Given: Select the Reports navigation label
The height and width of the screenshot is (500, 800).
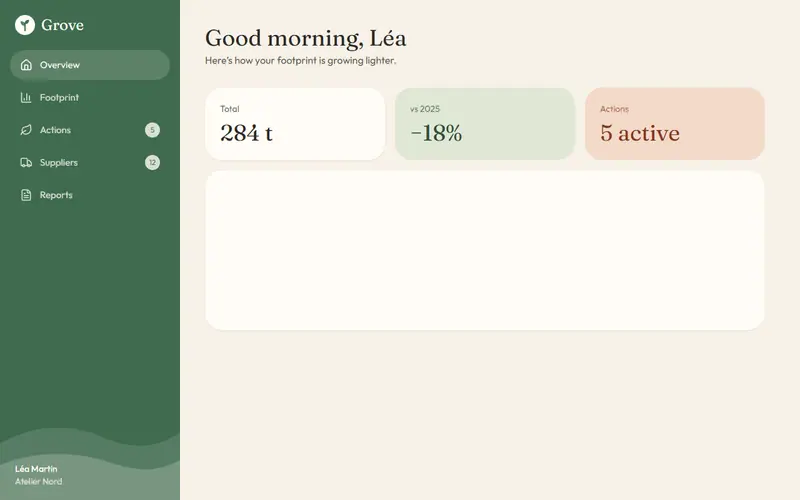Looking at the screenshot, I should (56, 195).
